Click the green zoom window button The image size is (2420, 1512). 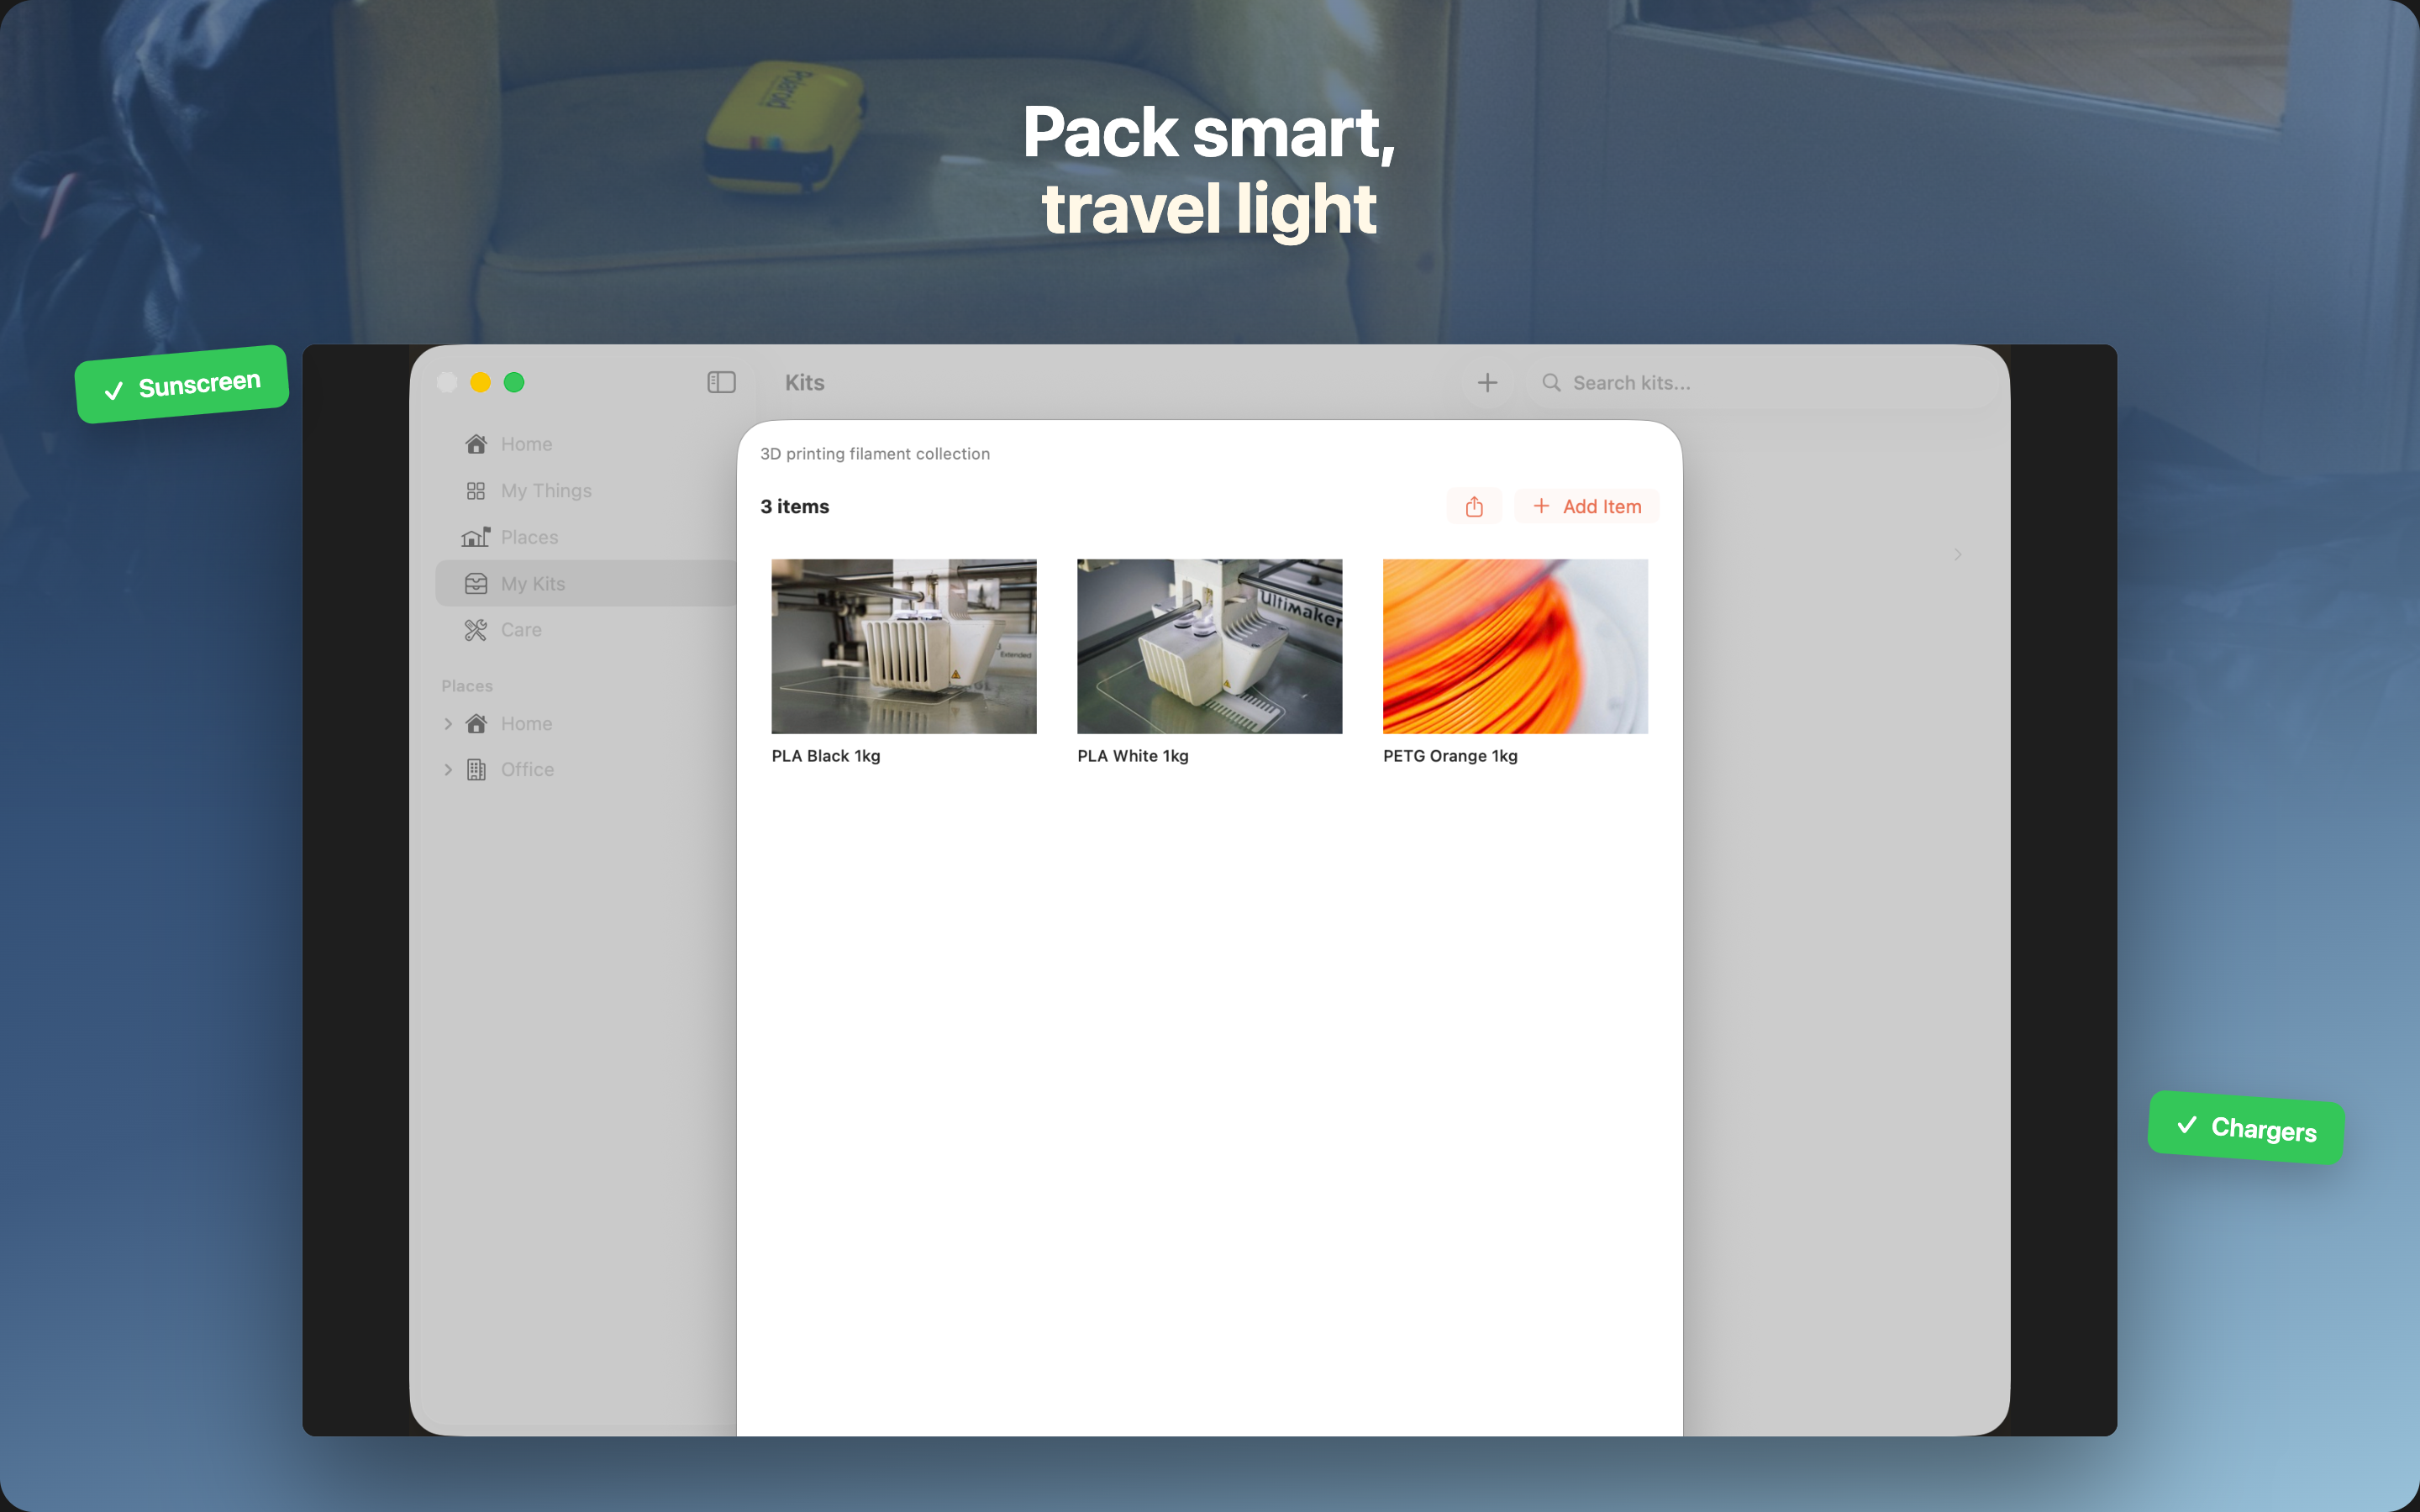(x=514, y=382)
